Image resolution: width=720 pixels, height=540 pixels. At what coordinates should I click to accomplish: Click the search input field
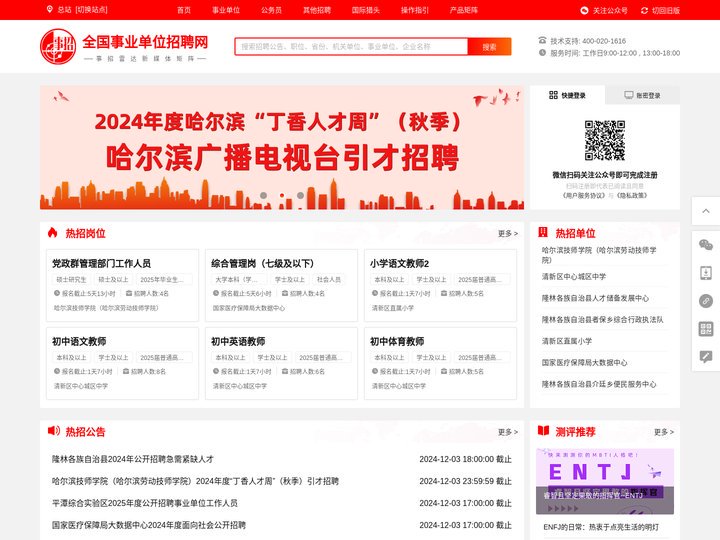tap(351, 46)
